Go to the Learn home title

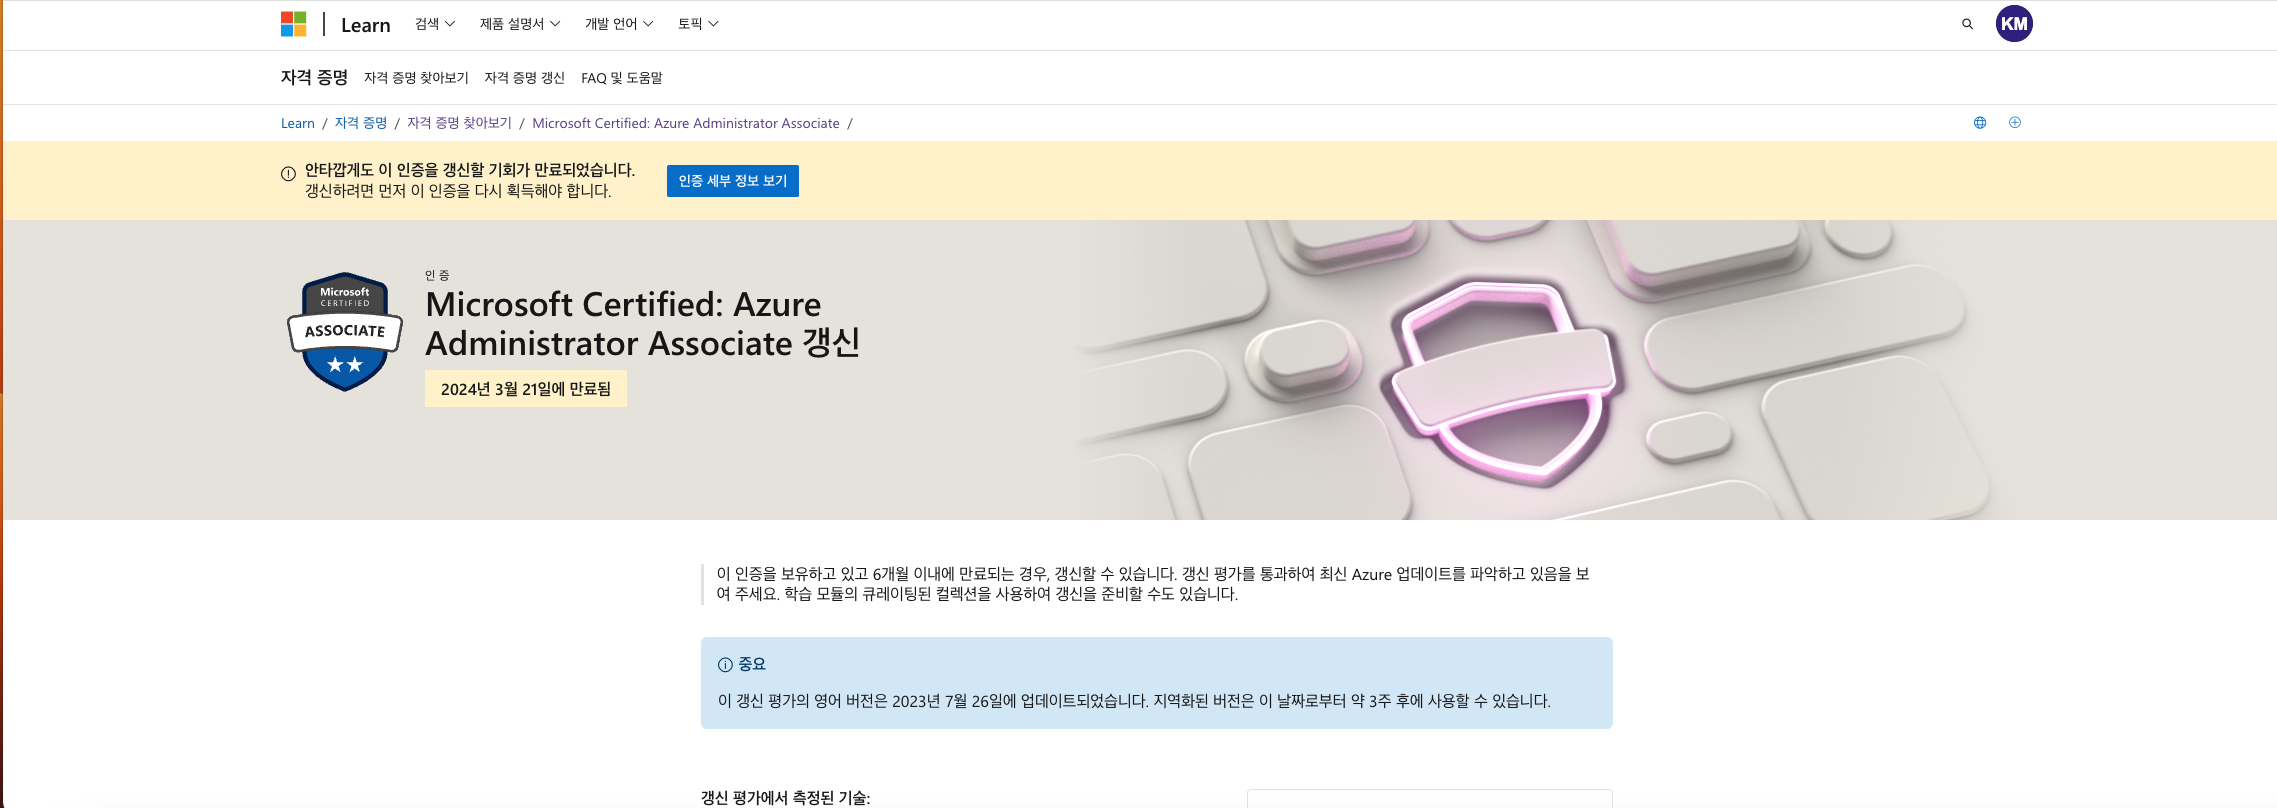pyautogui.click(x=366, y=25)
